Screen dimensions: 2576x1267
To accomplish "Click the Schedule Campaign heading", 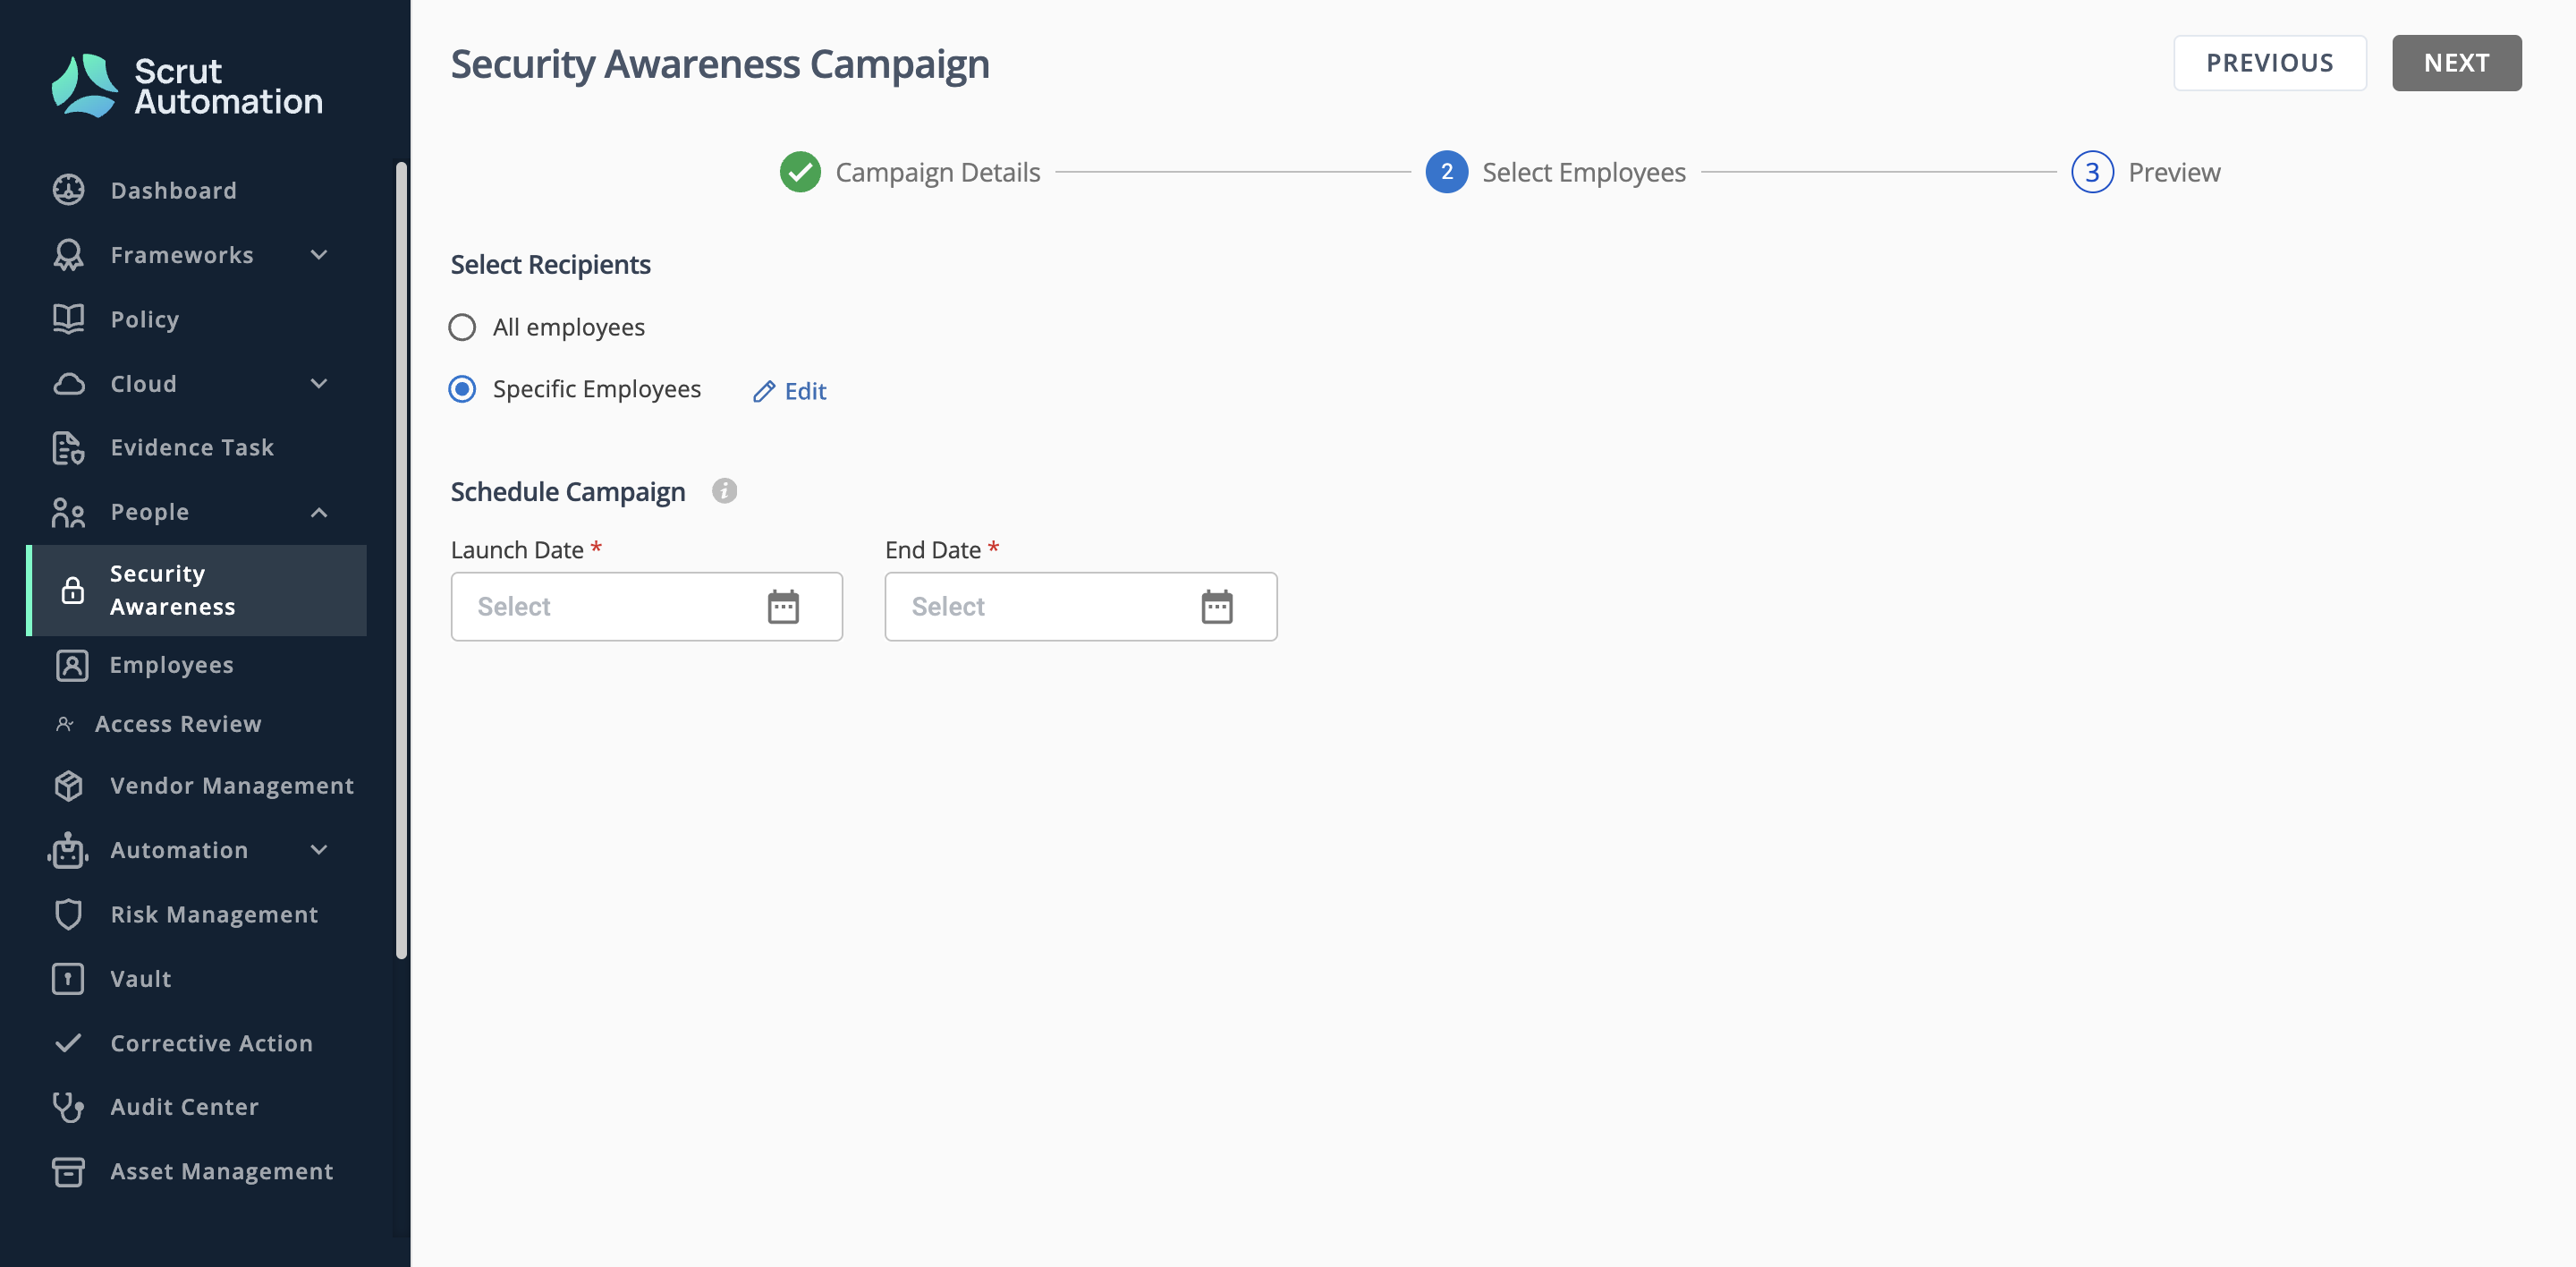I will pyautogui.click(x=567, y=492).
